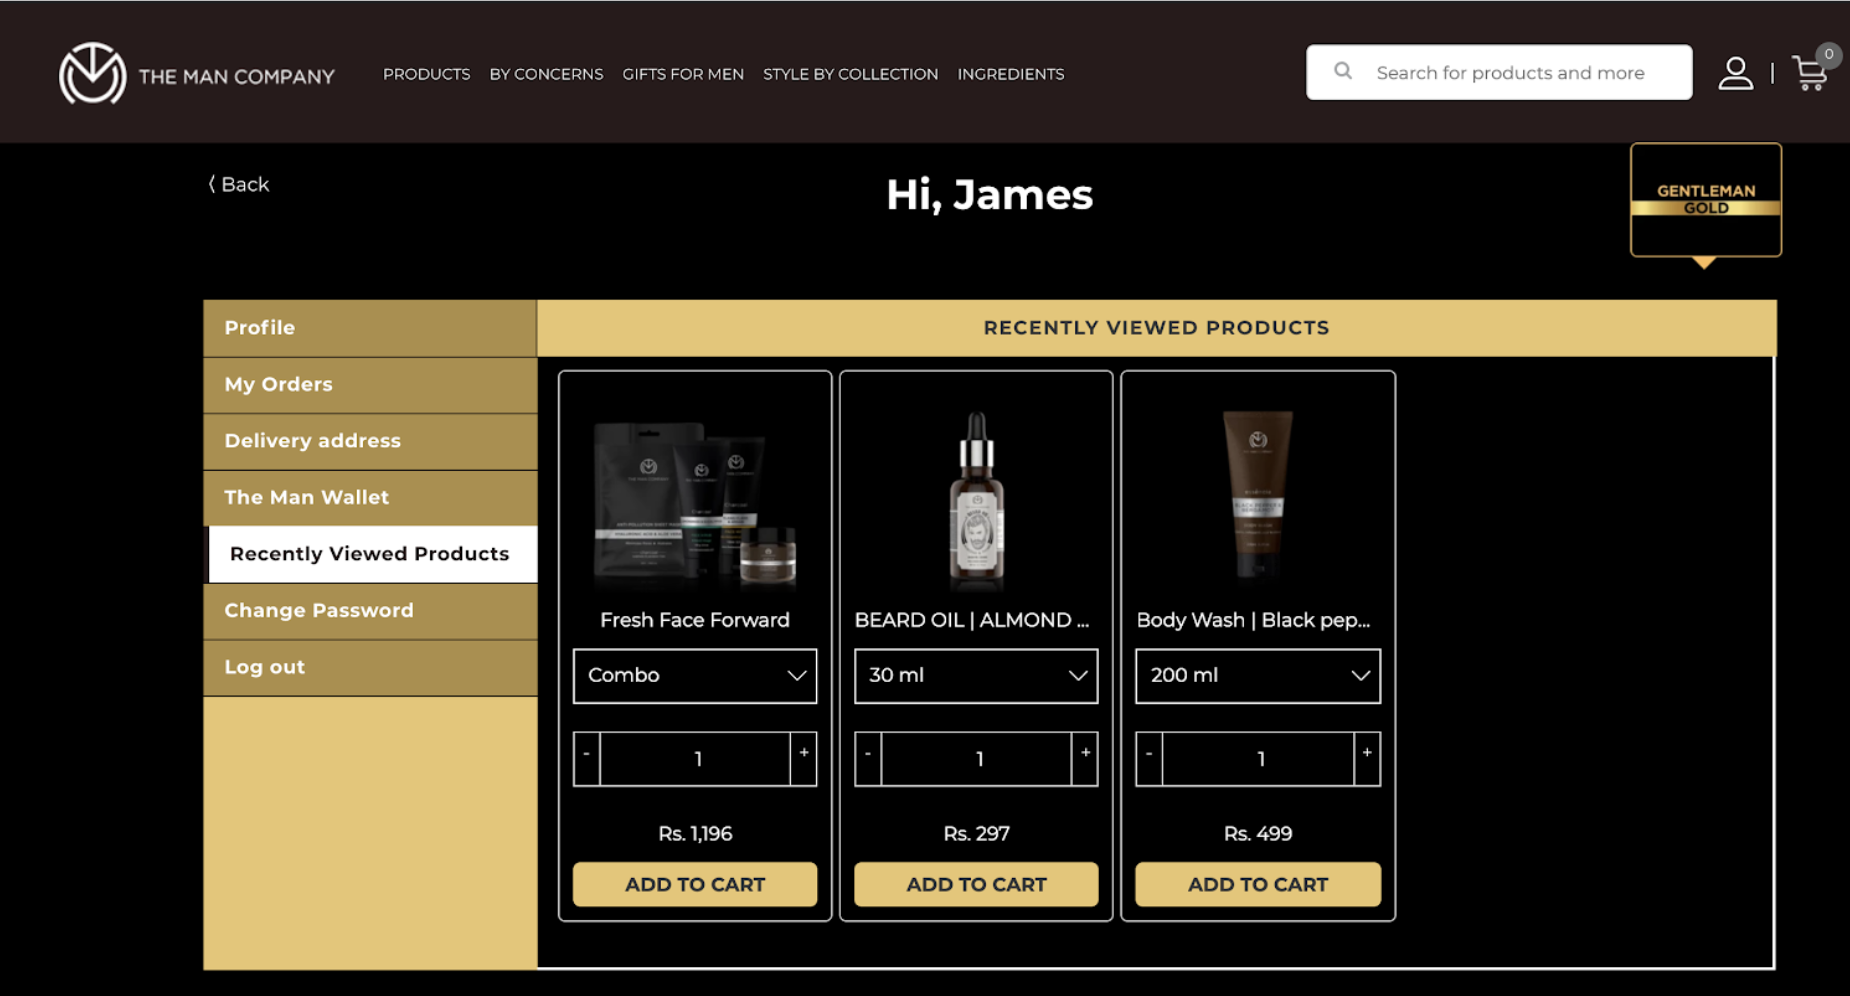Screen dimensions: 1850x996
Task: Click The Man Company logo icon
Action: (x=93, y=73)
